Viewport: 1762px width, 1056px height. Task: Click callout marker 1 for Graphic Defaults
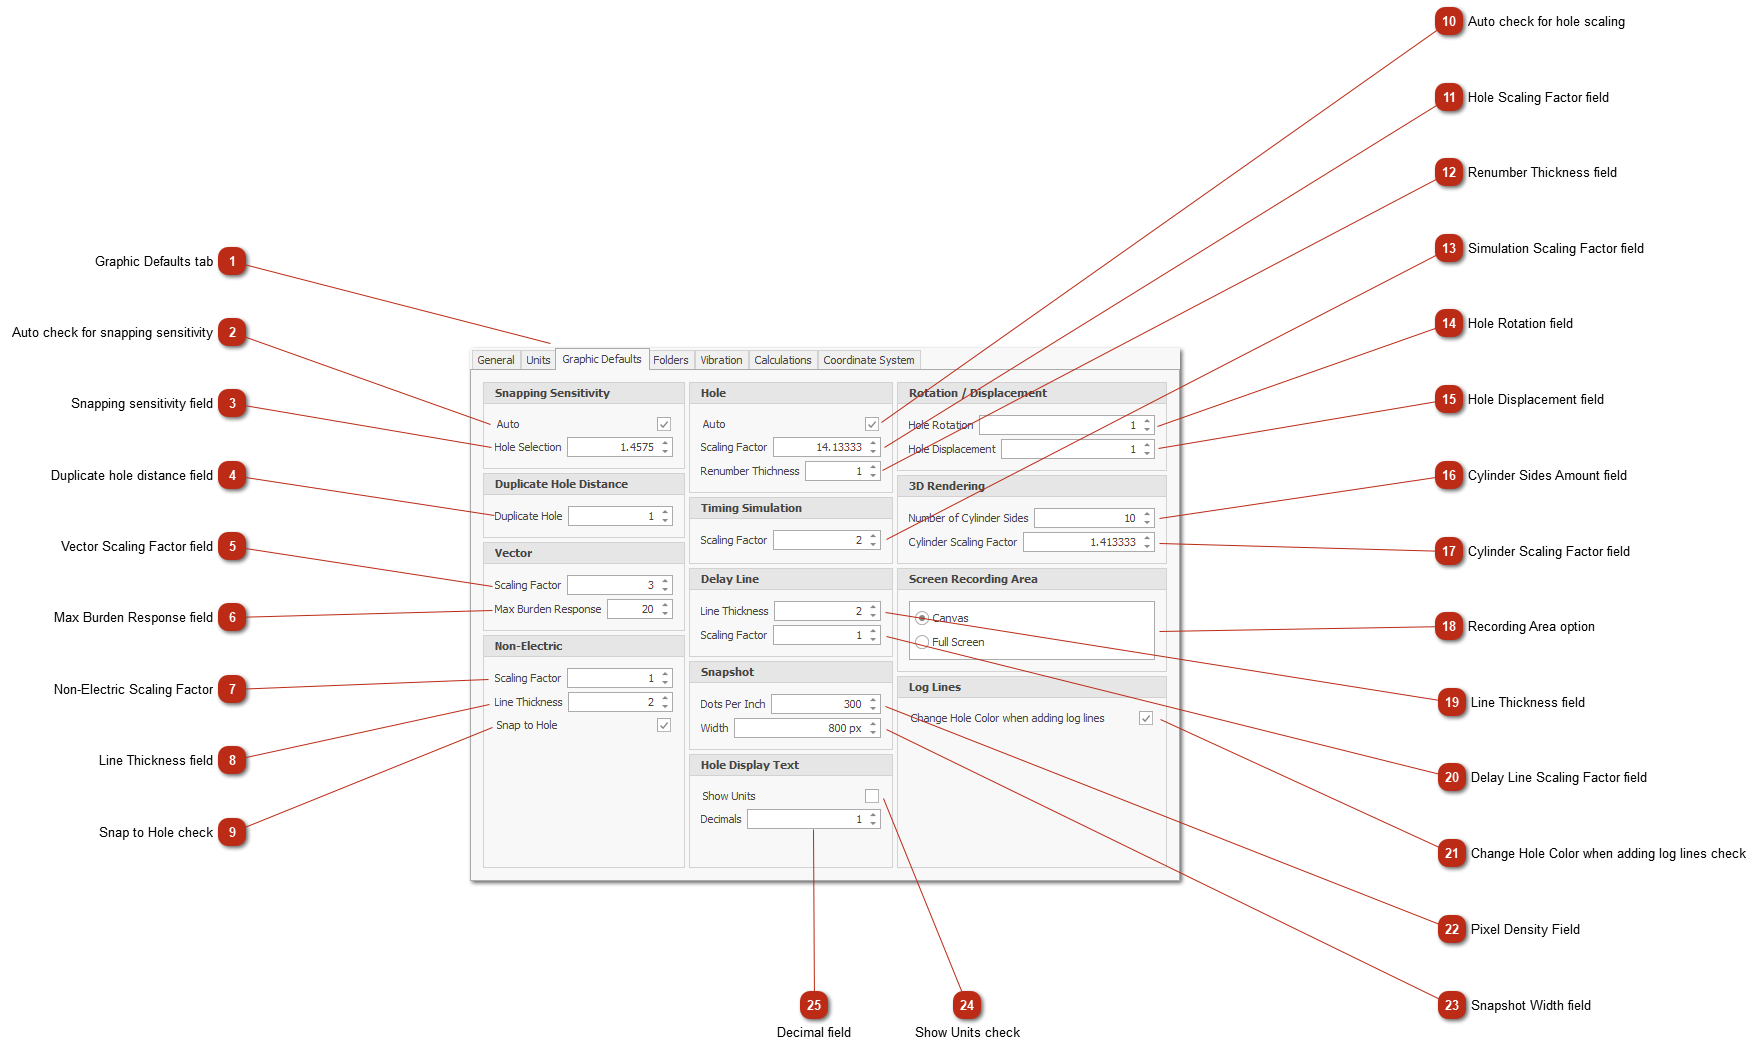pyautogui.click(x=232, y=262)
